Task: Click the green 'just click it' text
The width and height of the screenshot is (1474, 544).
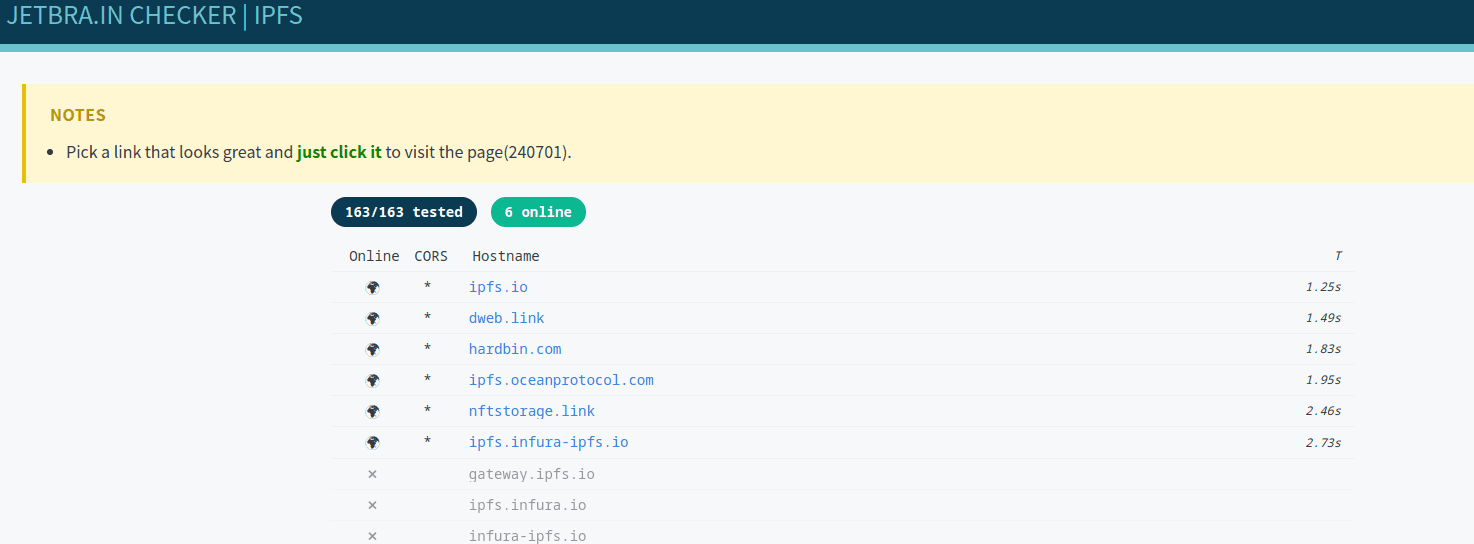Action: click(x=339, y=152)
